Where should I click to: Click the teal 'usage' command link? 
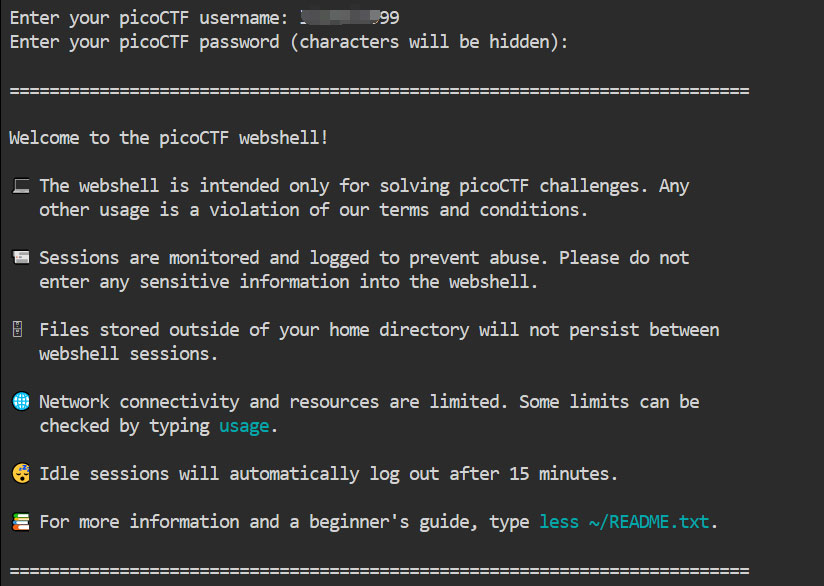(x=244, y=426)
